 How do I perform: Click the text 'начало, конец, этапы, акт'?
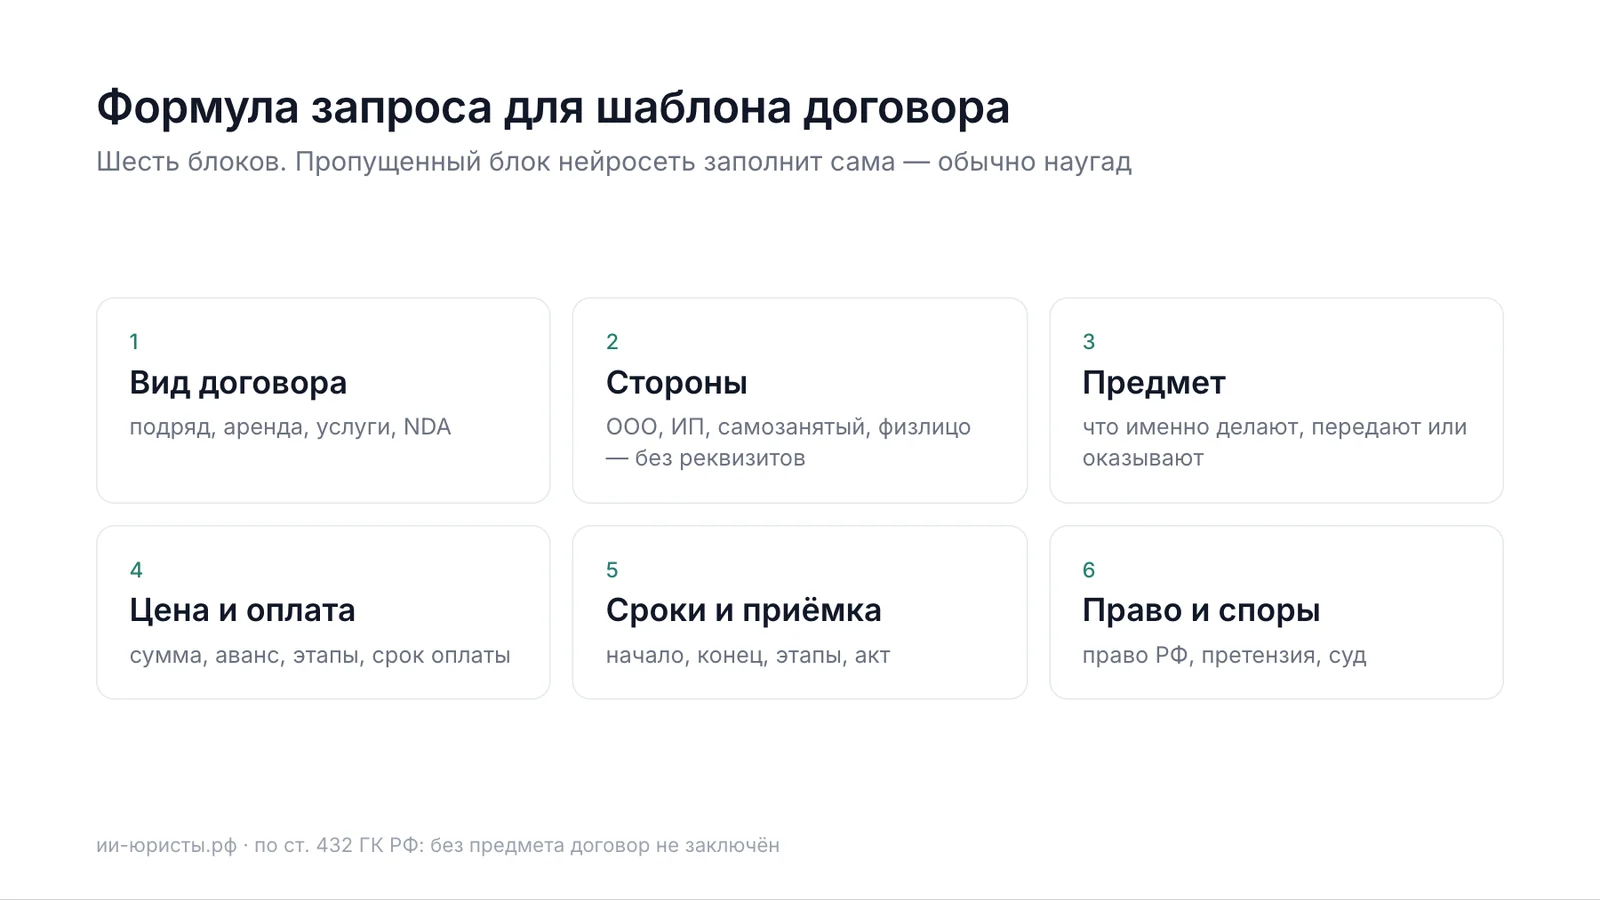[x=748, y=656]
